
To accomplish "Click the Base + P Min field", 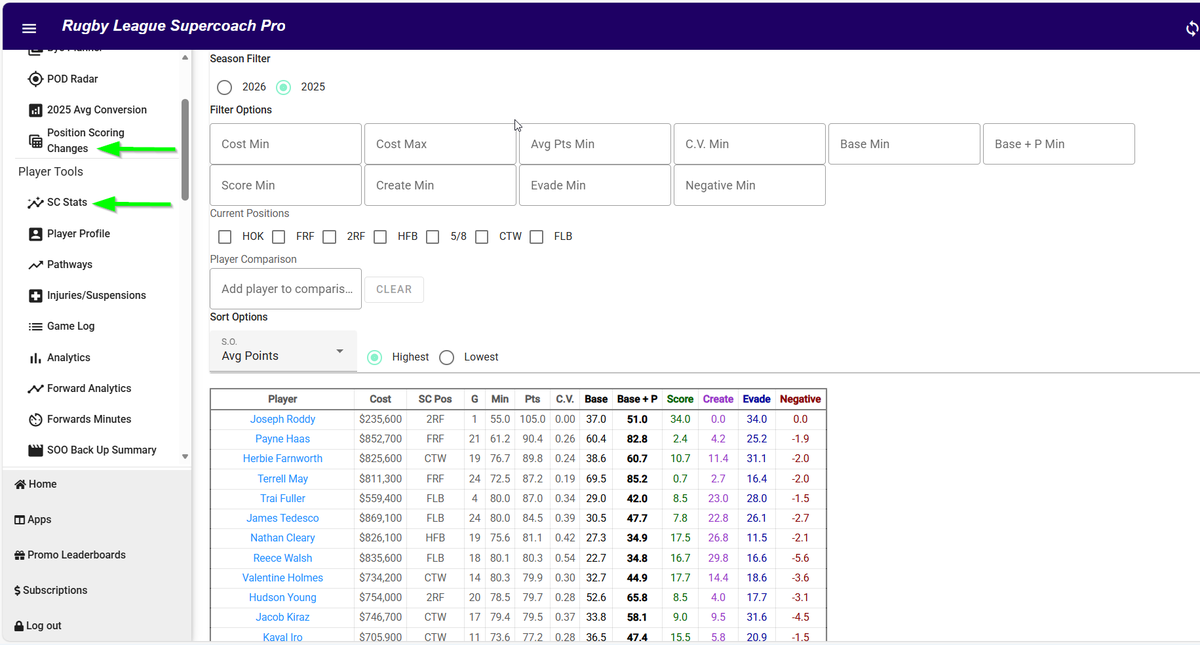I will point(1059,144).
